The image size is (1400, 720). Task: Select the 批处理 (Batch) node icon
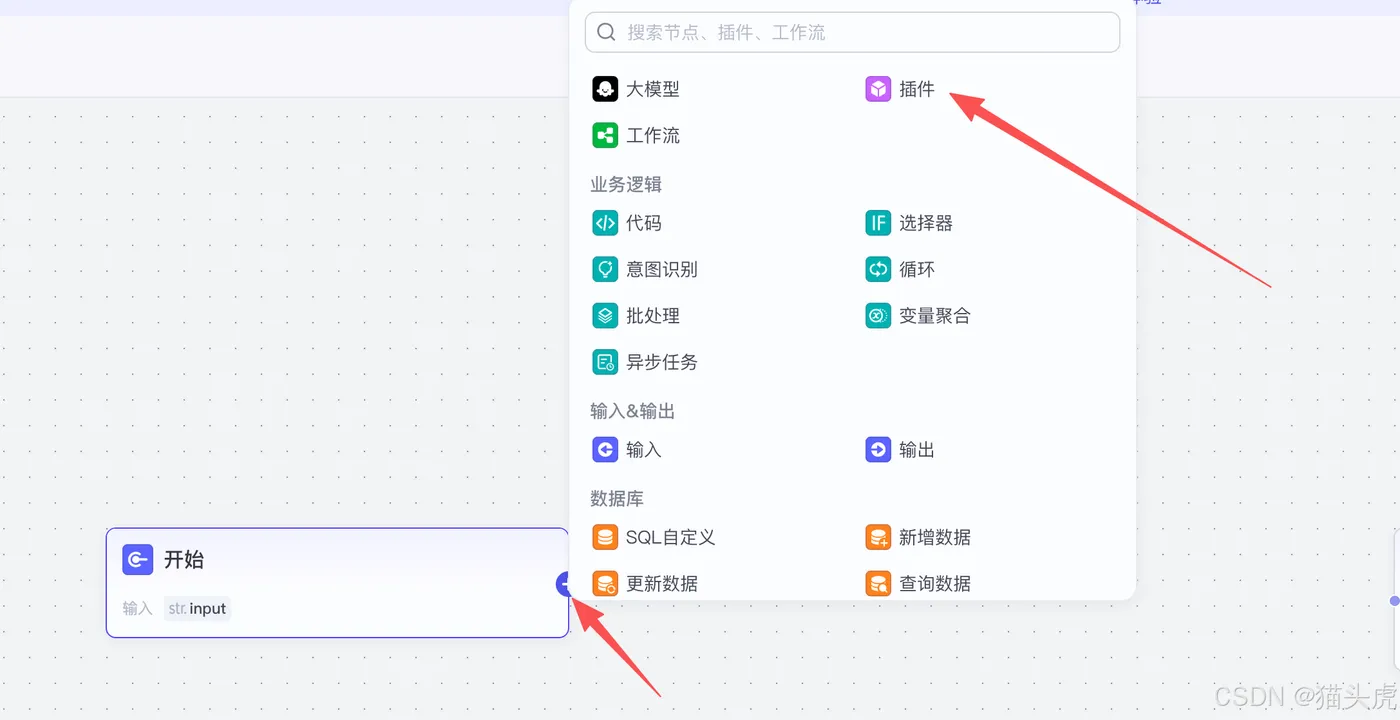click(x=605, y=315)
